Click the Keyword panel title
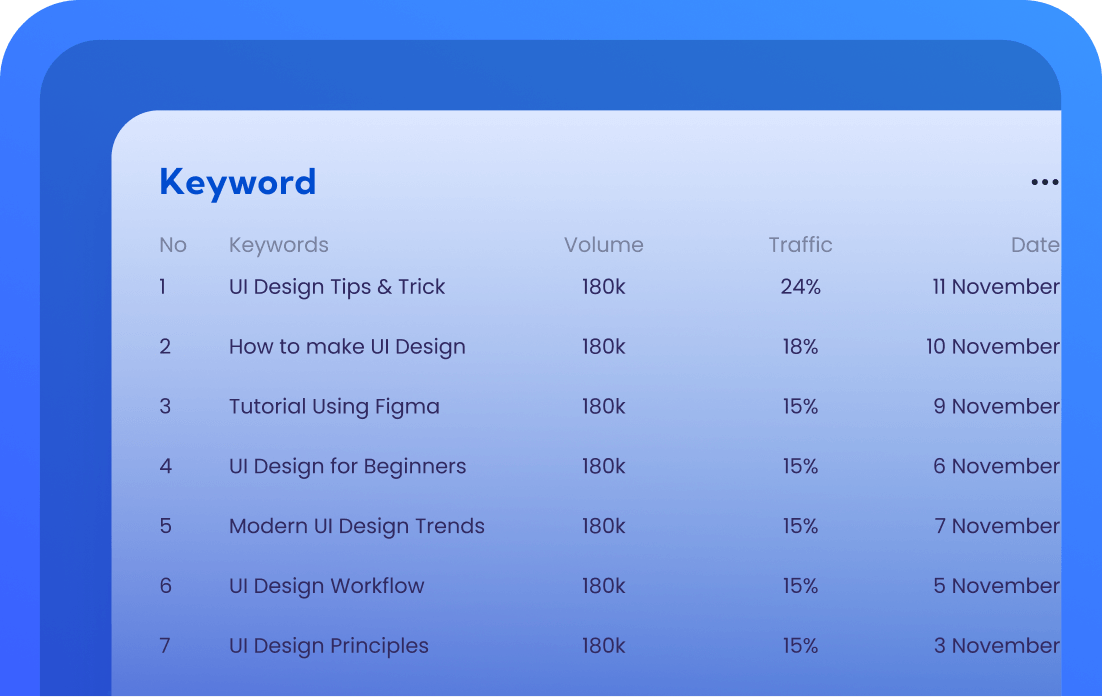 coord(238,182)
